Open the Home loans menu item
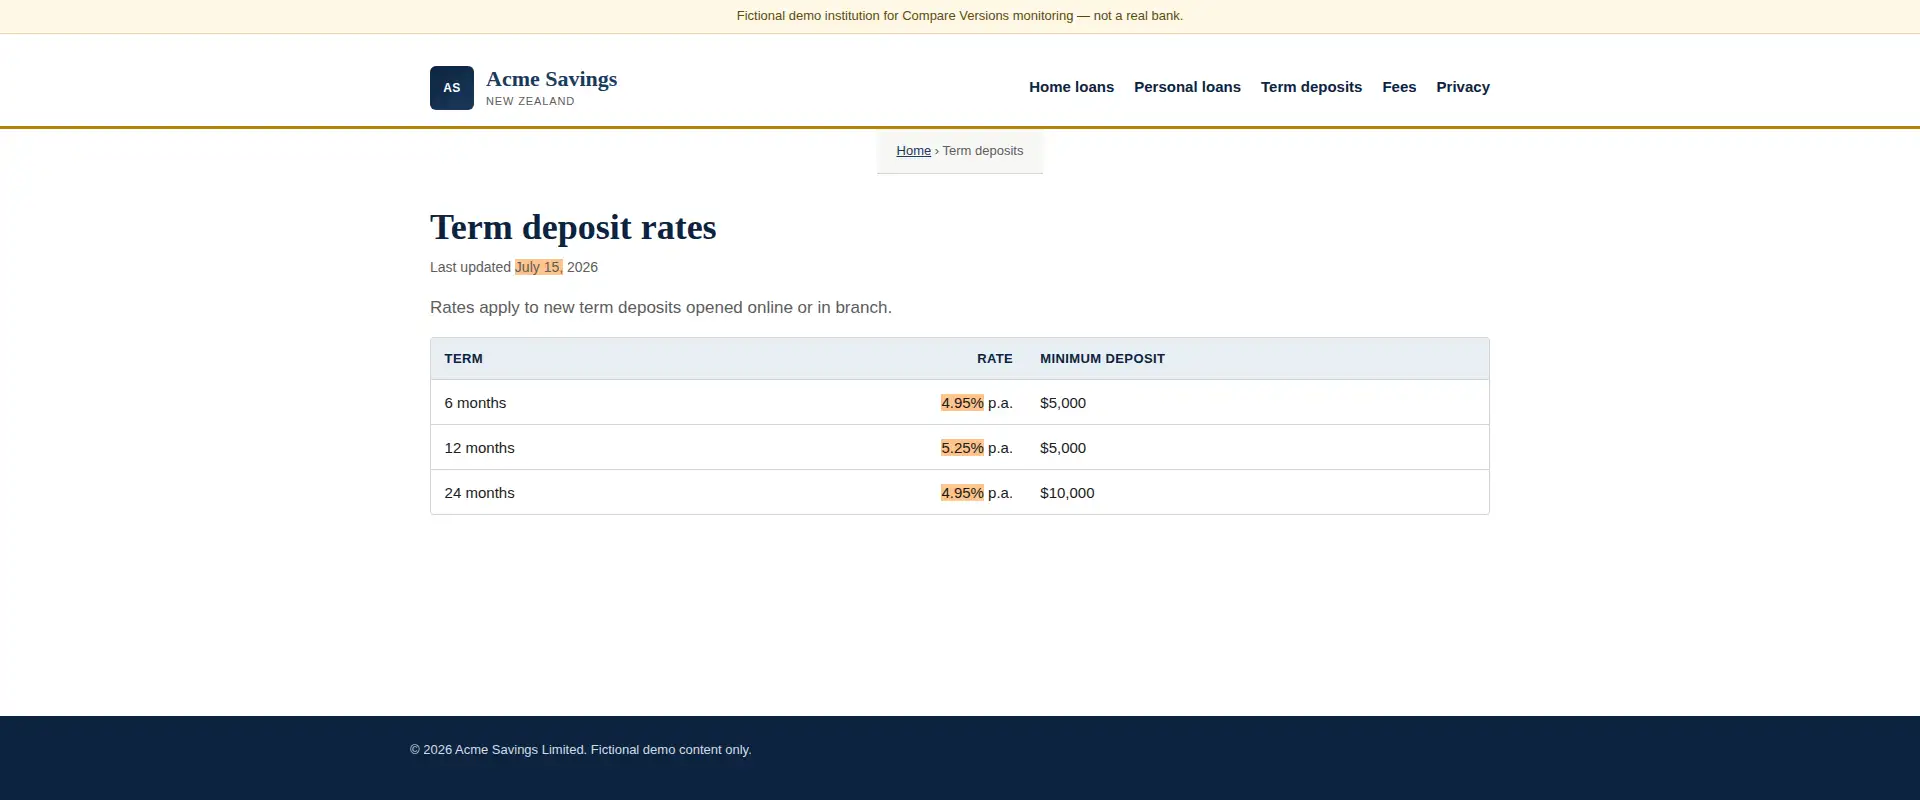 pyautogui.click(x=1071, y=87)
